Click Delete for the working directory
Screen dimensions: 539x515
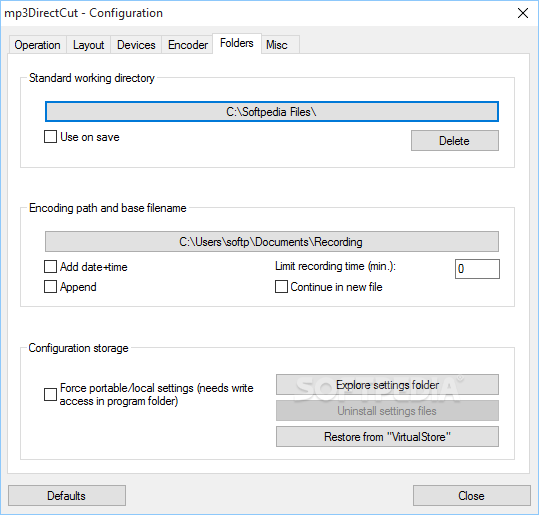(454, 141)
